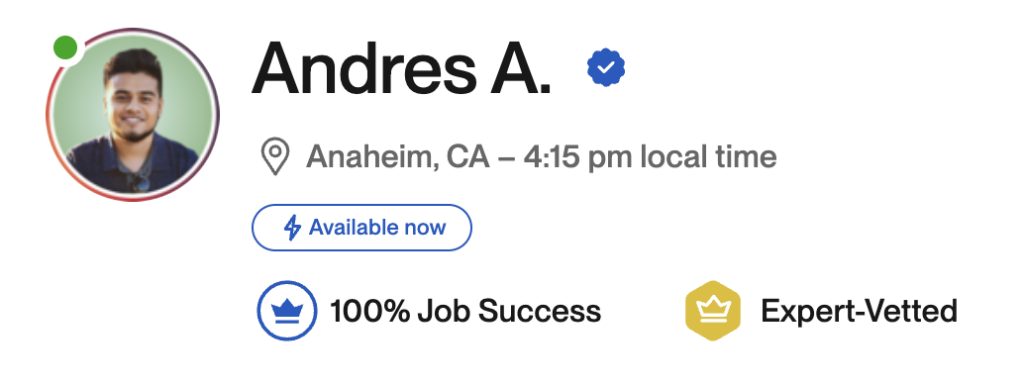Image resolution: width=1024 pixels, height=386 pixels.
Task: Click the green online status dot
Action: tap(65, 47)
